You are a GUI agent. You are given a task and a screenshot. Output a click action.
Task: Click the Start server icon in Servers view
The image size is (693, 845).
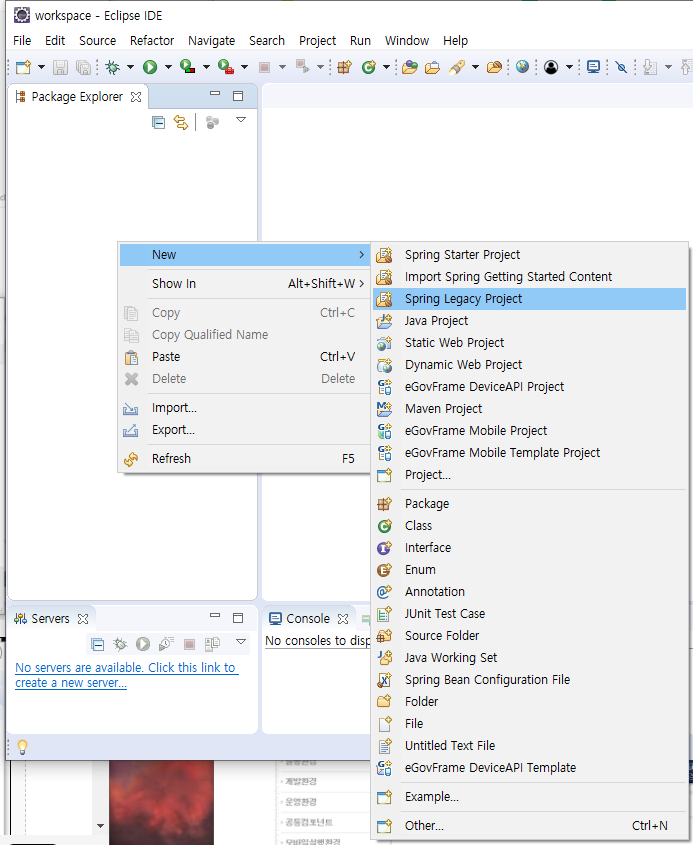143,644
